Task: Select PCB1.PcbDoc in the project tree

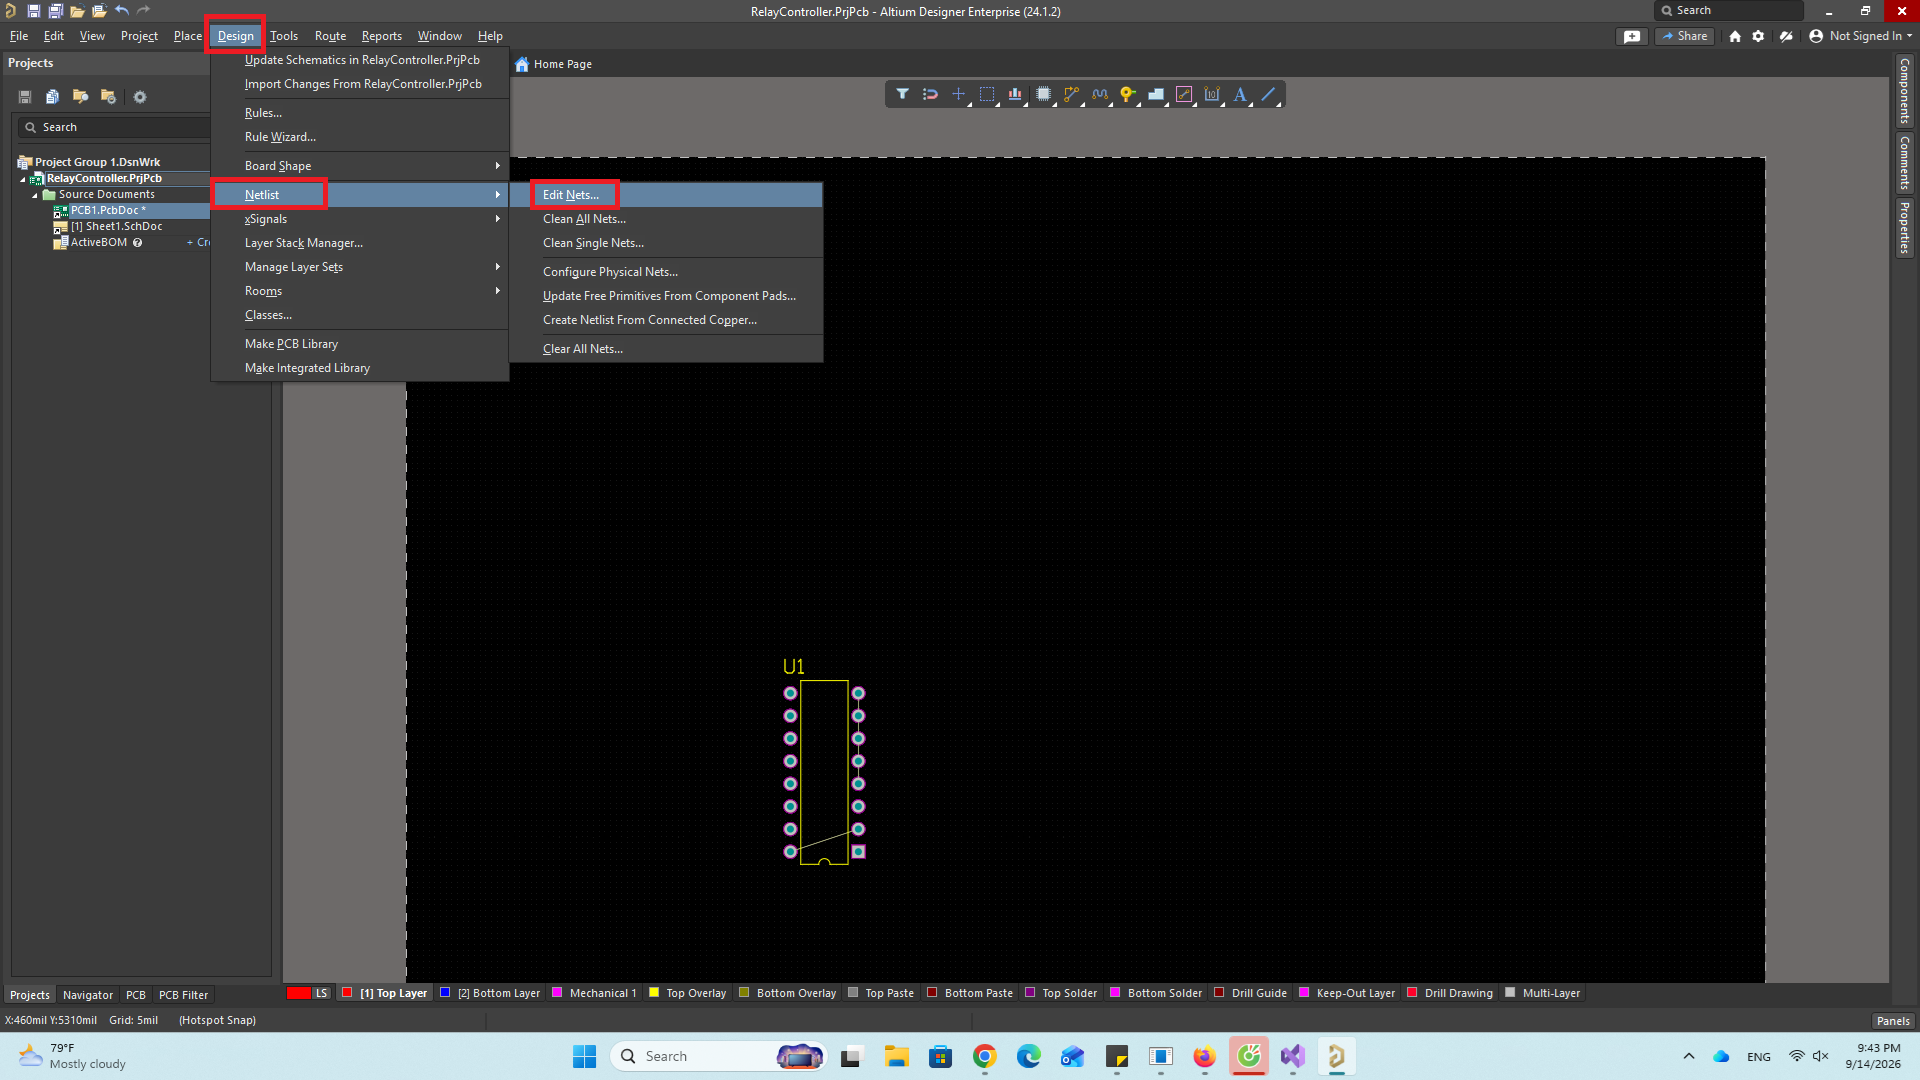Action: [x=108, y=210]
